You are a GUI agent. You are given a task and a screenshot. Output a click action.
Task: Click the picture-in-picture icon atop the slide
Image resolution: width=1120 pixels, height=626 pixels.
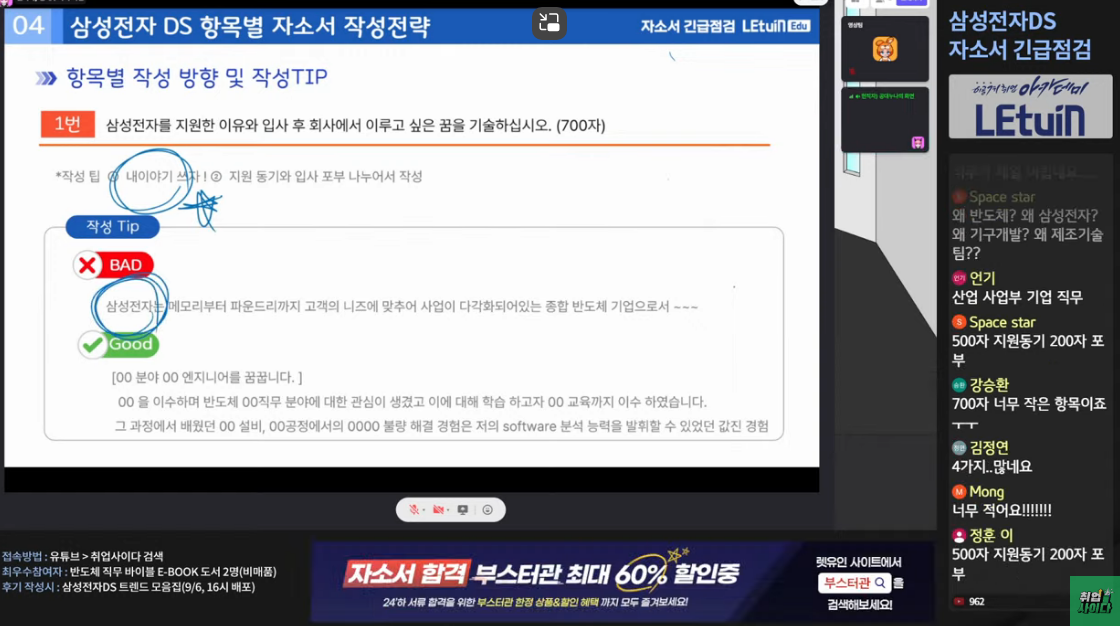tap(549, 23)
